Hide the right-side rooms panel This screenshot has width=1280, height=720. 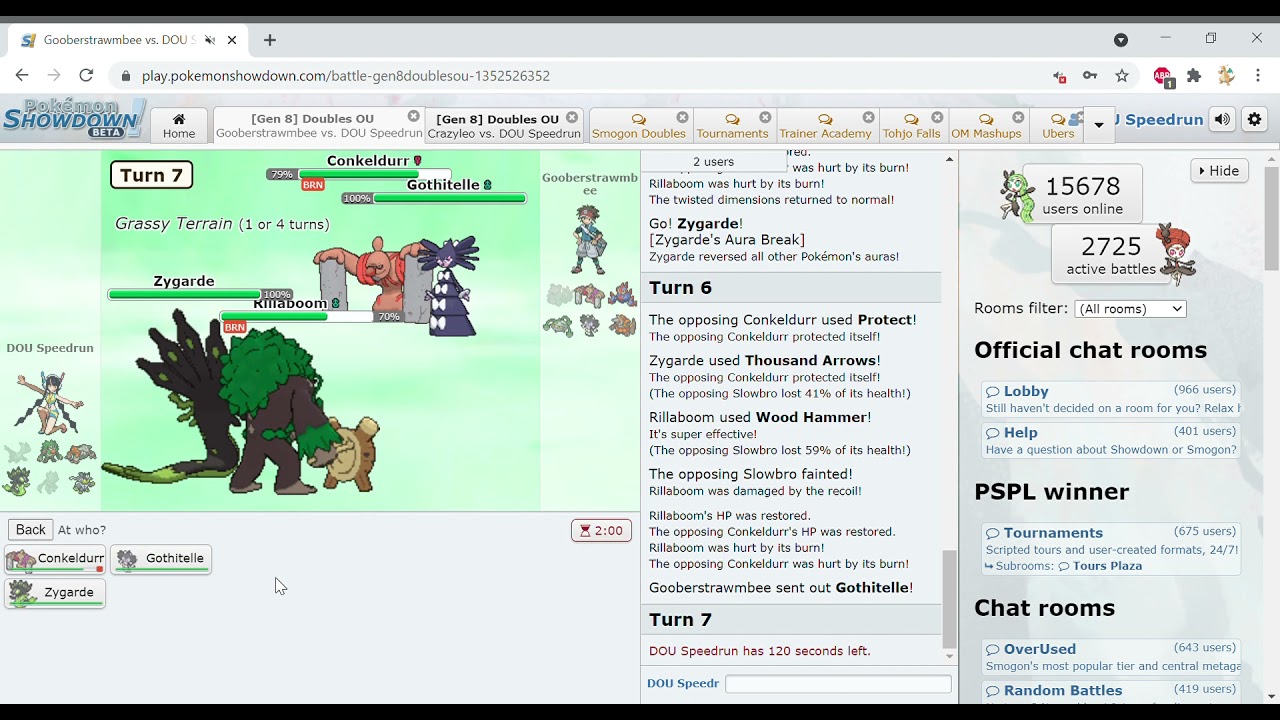point(1219,171)
